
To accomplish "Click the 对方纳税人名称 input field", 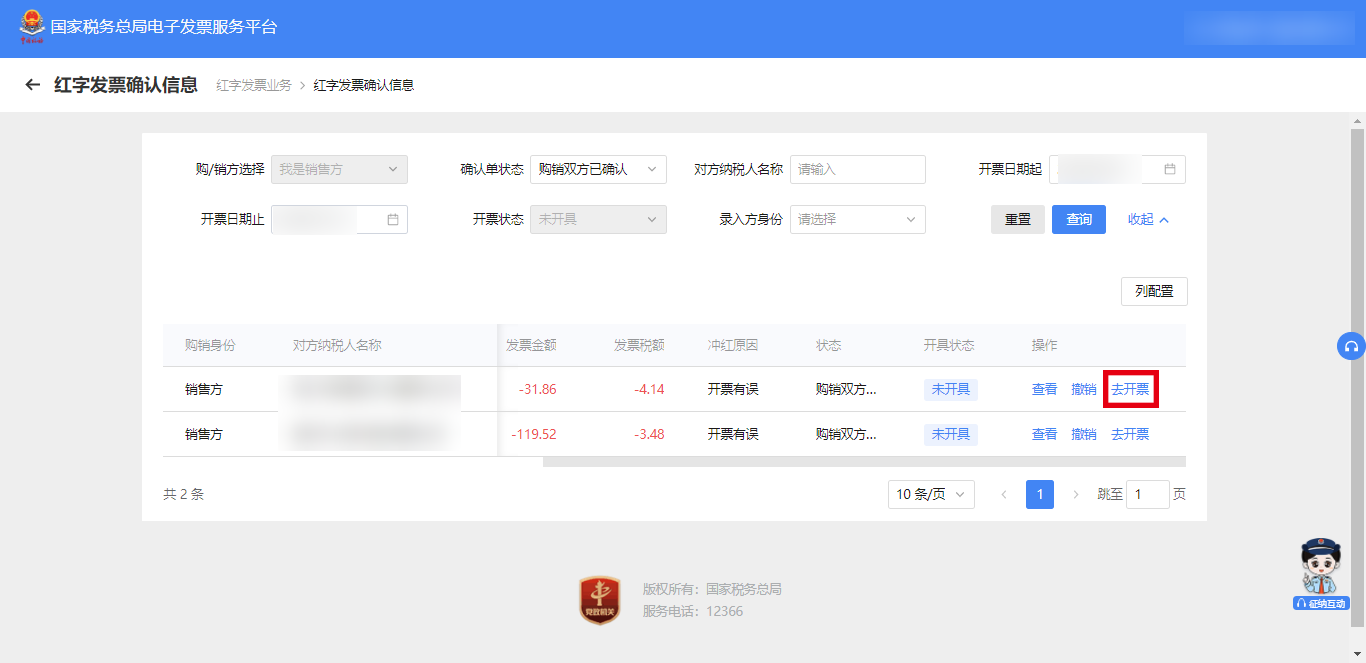I will (x=857, y=169).
